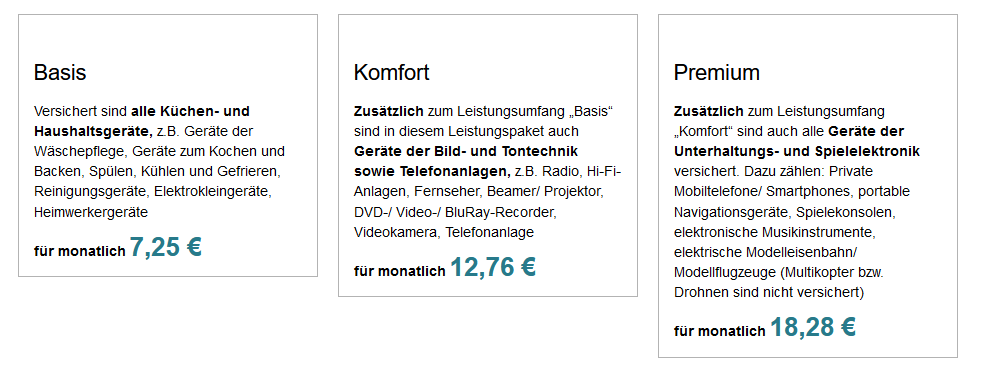Image resolution: width=981 pixels, height=383 pixels.
Task: Click 'für monatlich' label in Komfort card
Action: (400, 272)
